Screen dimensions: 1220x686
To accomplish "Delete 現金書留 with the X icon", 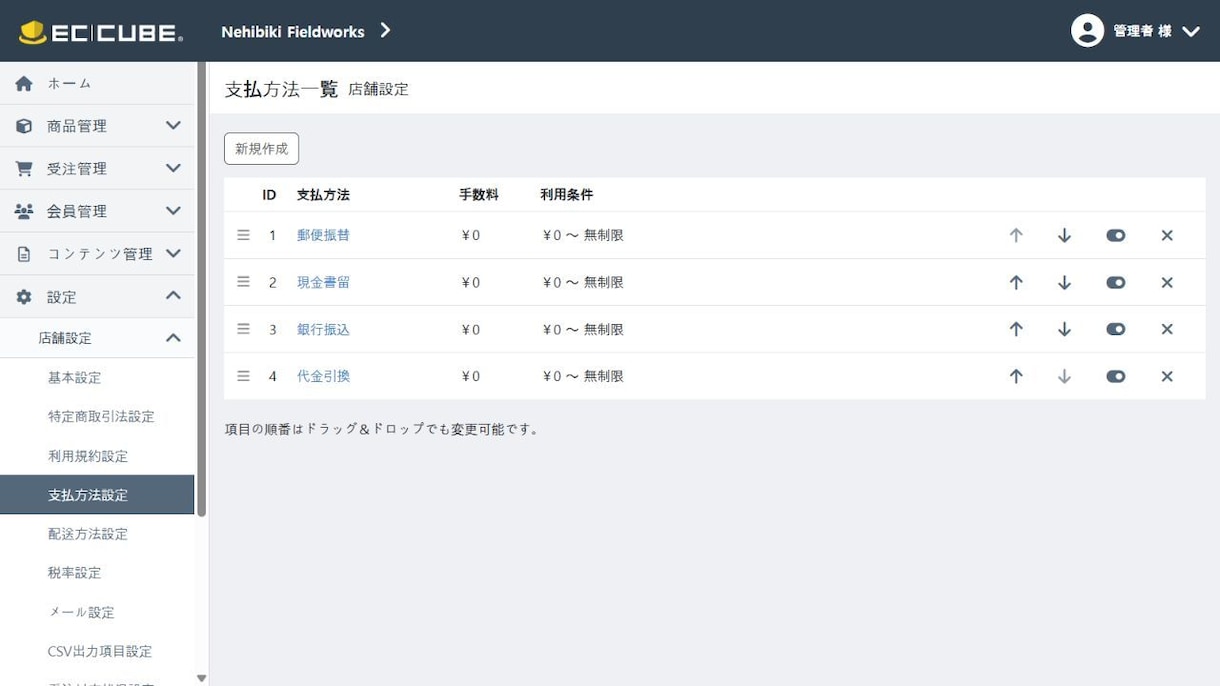I will (1167, 283).
